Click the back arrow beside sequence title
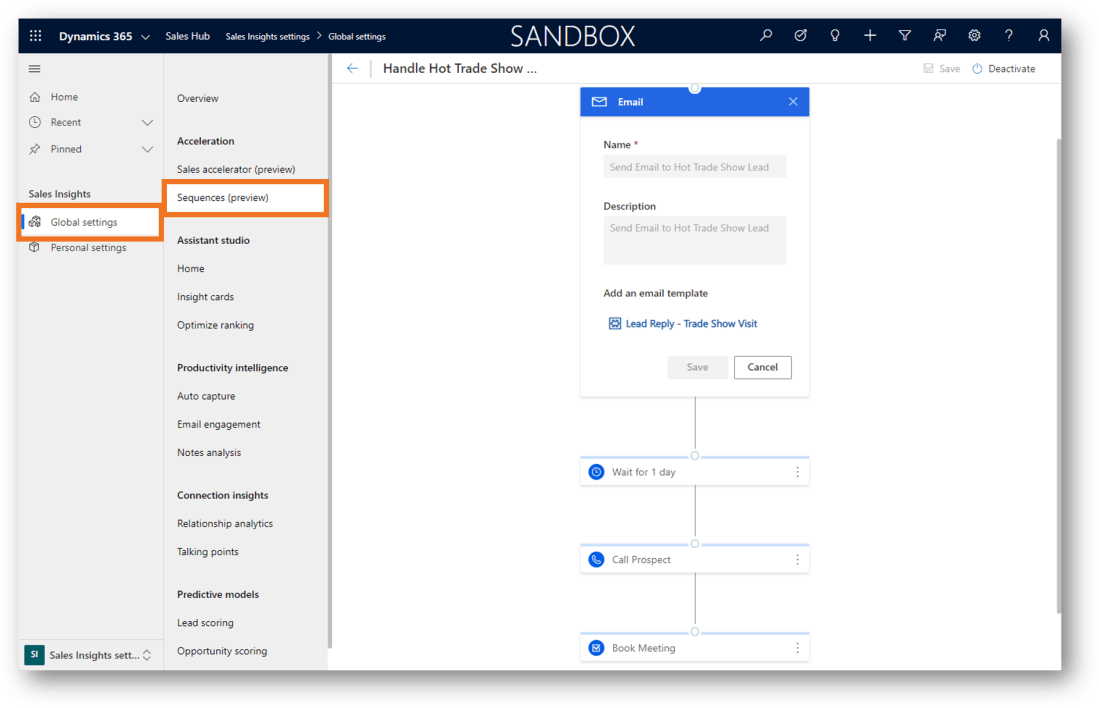The image size is (1099, 708). point(352,69)
